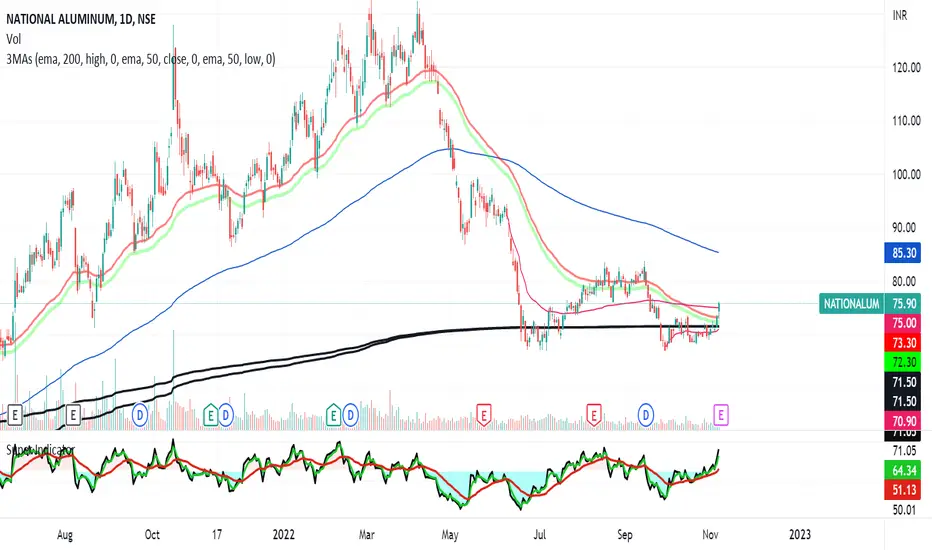
Task: Click the Sep label on time axis
Action: [x=625, y=535]
